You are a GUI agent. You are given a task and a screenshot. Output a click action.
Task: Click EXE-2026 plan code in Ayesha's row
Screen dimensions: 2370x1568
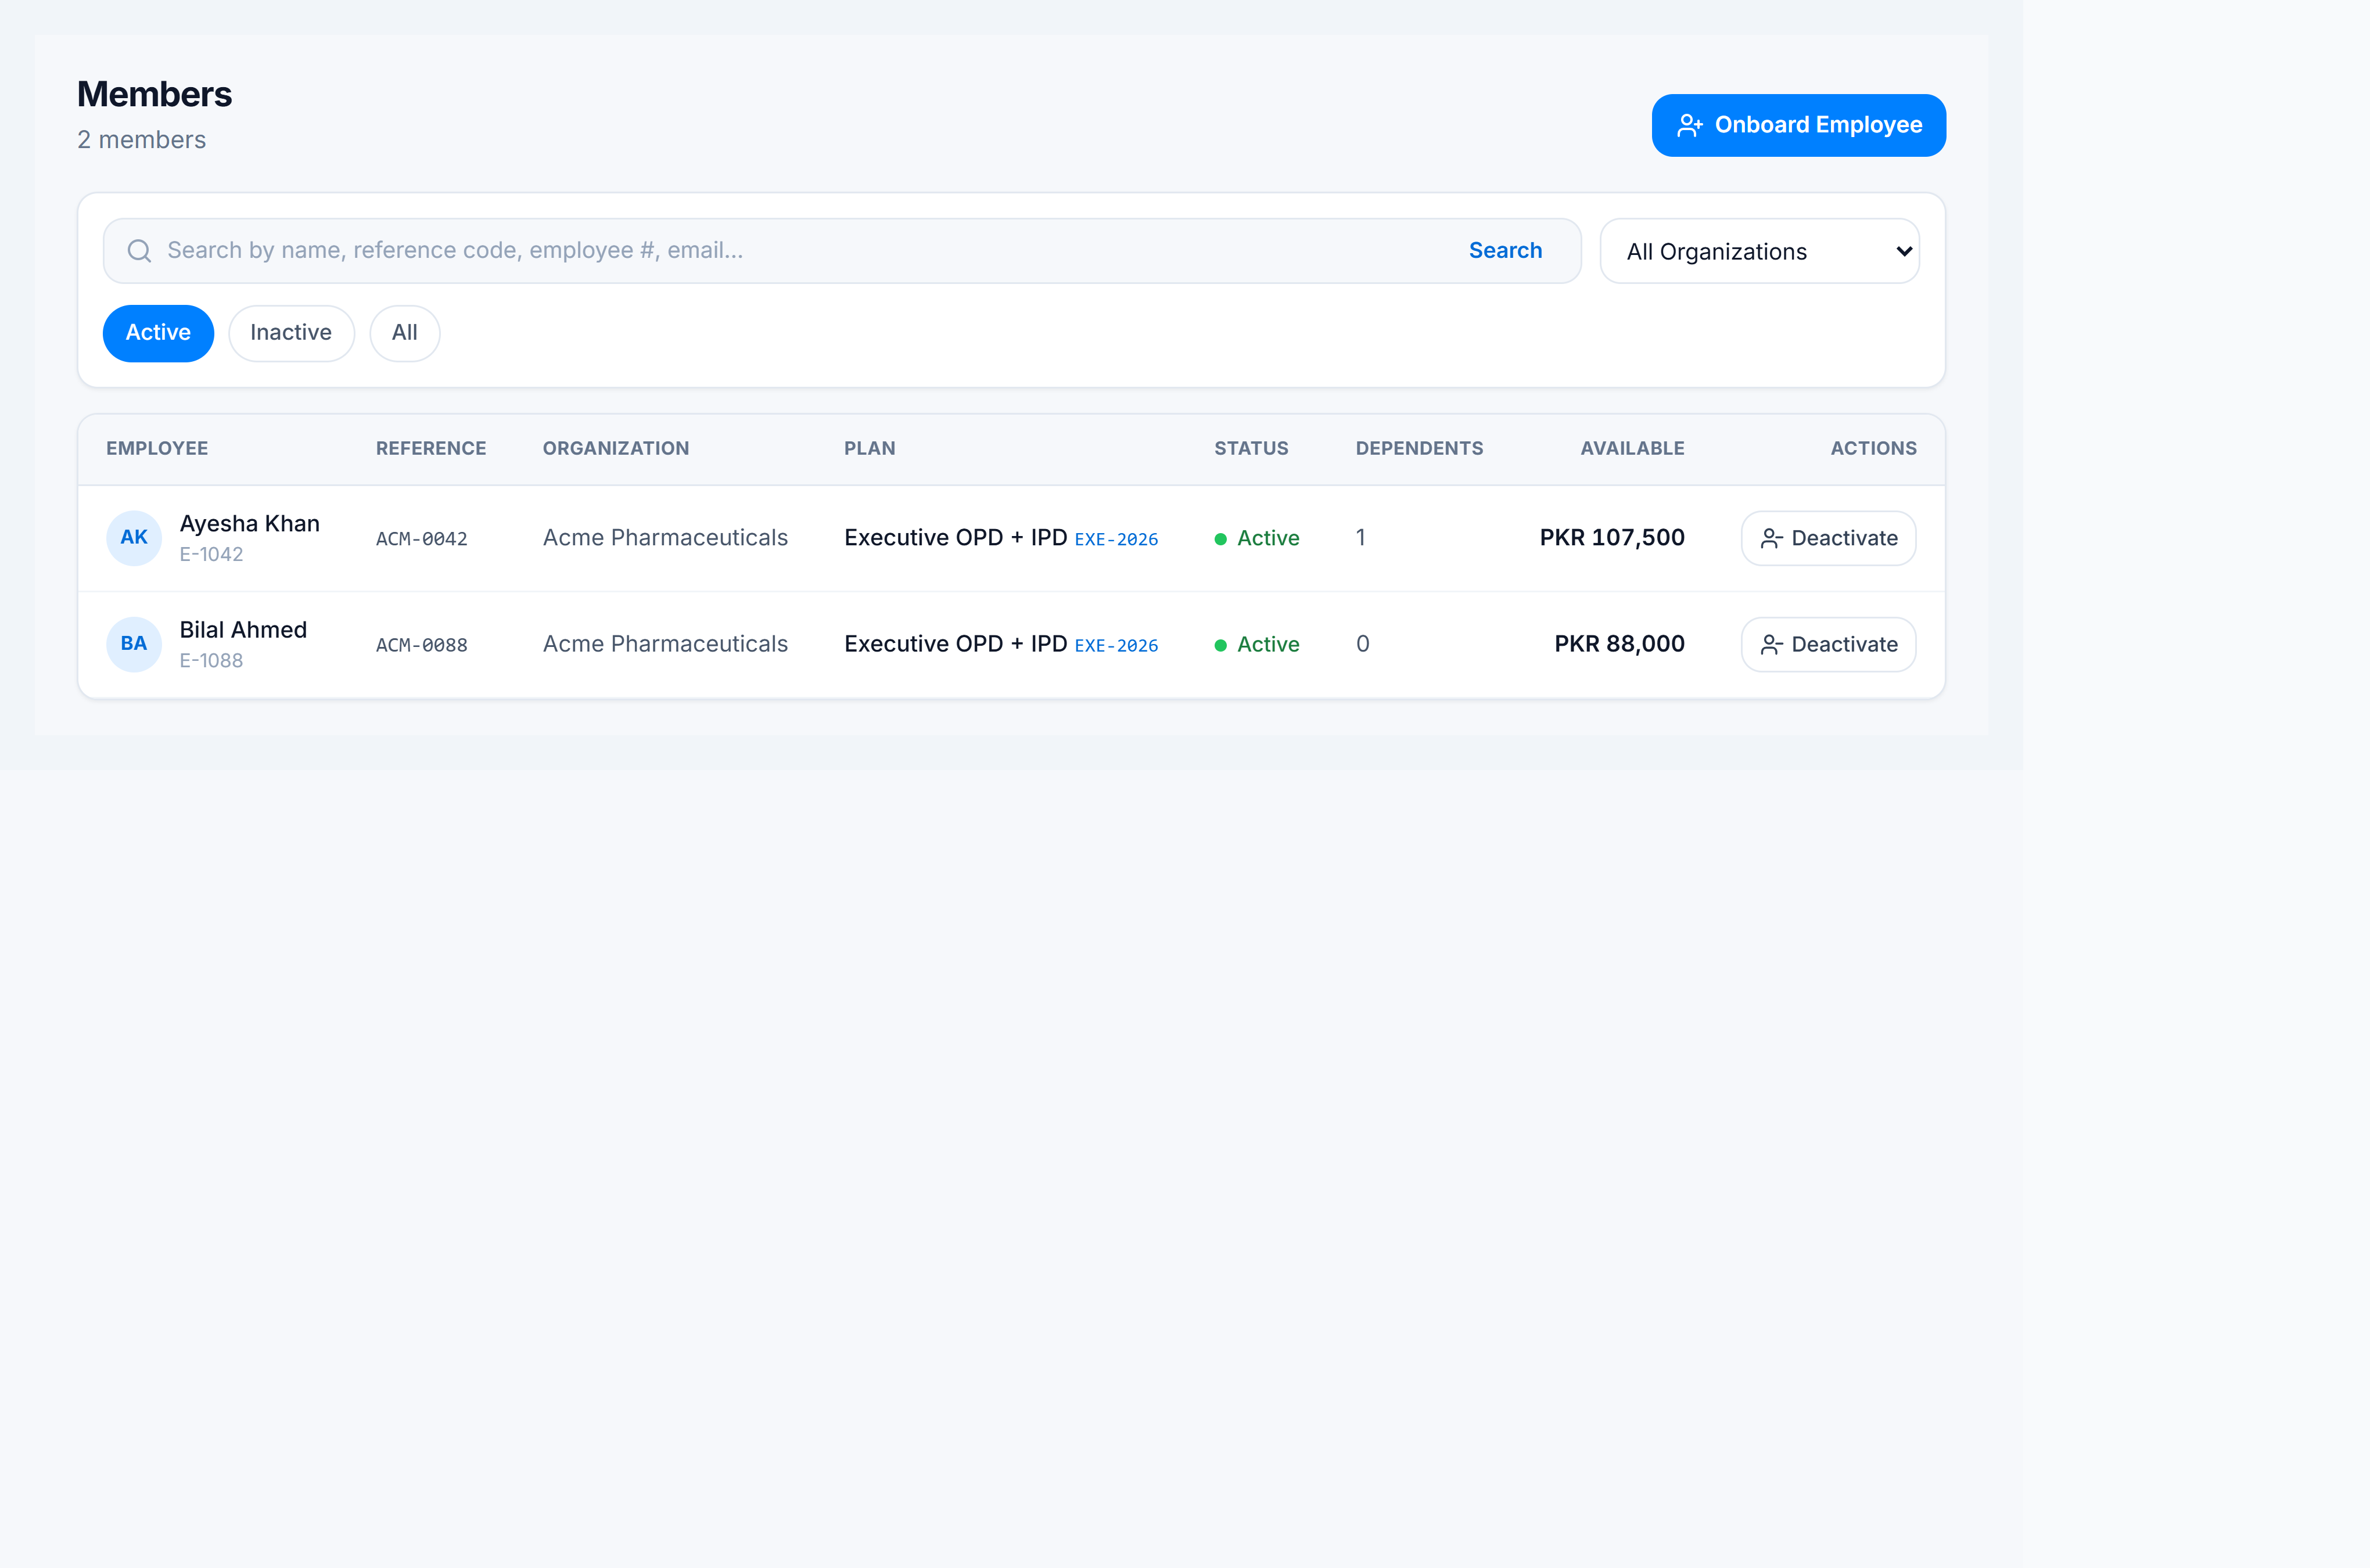tap(1116, 540)
